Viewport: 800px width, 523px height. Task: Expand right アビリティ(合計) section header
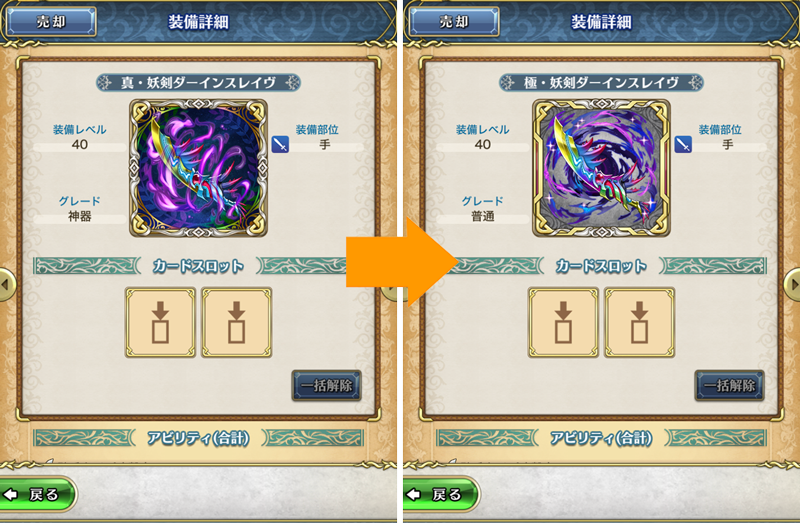pos(602,438)
